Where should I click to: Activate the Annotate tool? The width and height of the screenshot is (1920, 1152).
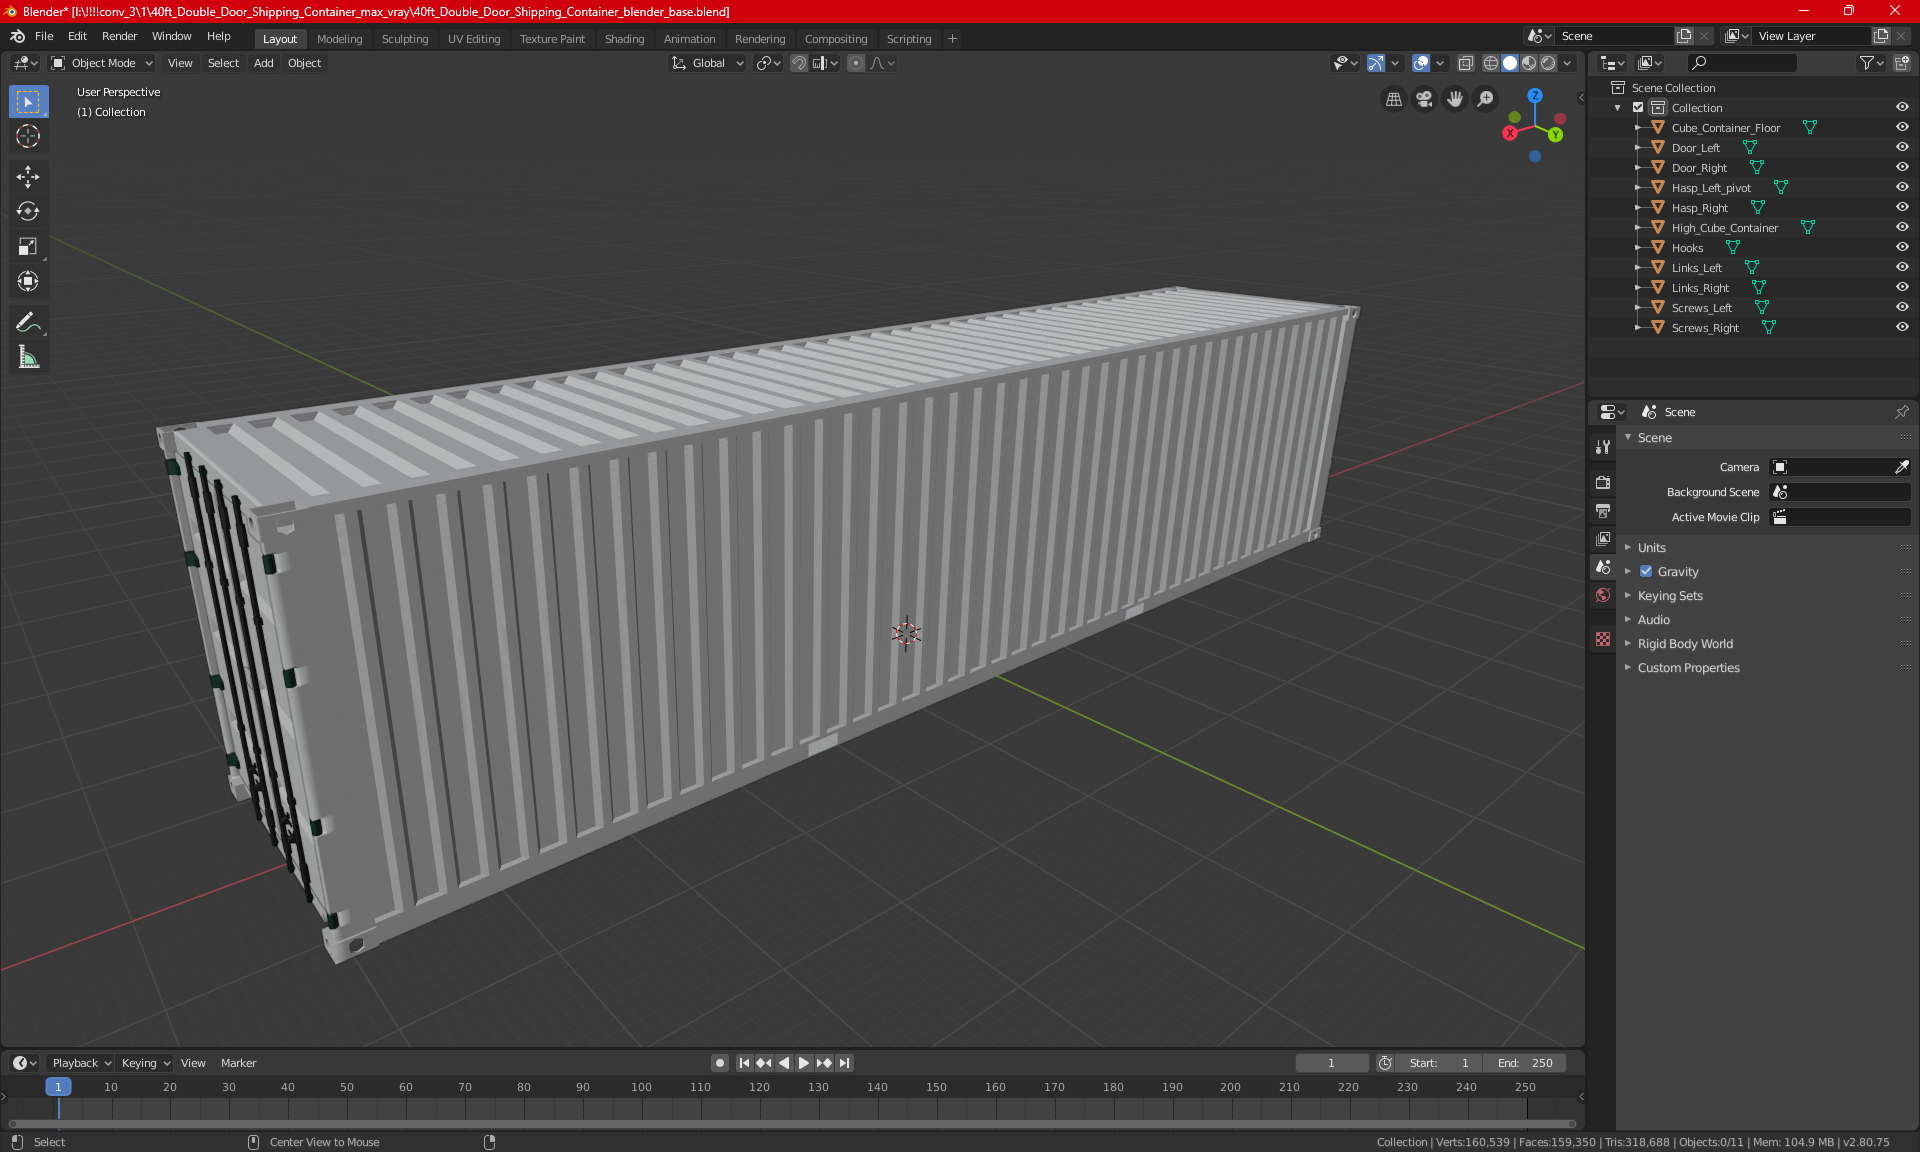(x=28, y=322)
